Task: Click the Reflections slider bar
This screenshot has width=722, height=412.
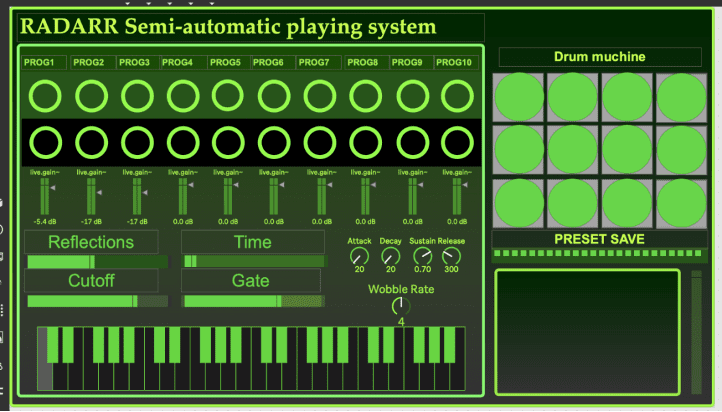Action: [97, 261]
